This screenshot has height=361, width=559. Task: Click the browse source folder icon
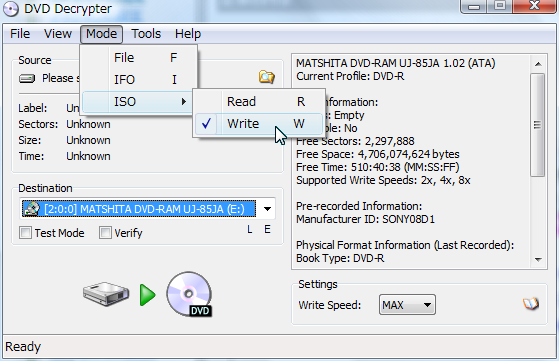pos(267,76)
